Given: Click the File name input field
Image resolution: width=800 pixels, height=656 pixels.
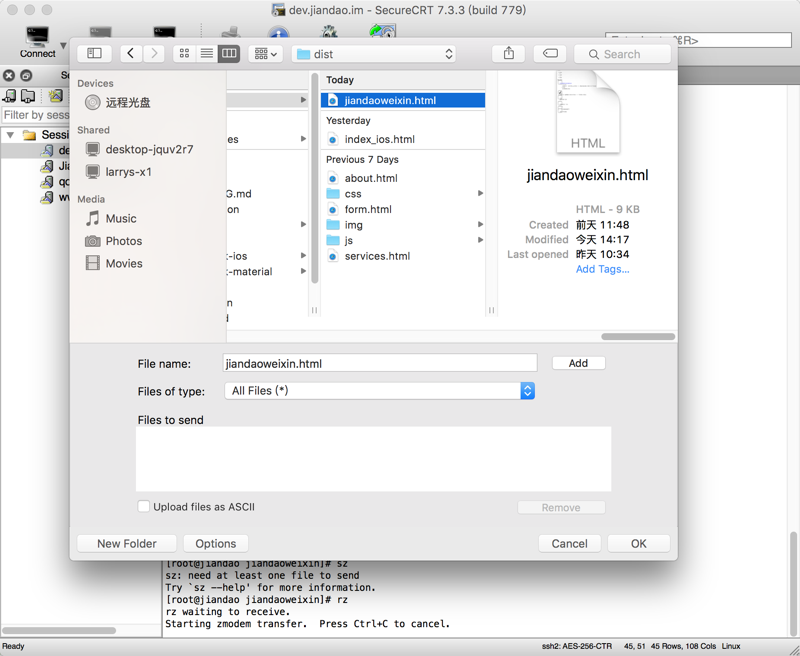Looking at the screenshot, I should (x=380, y=363).
